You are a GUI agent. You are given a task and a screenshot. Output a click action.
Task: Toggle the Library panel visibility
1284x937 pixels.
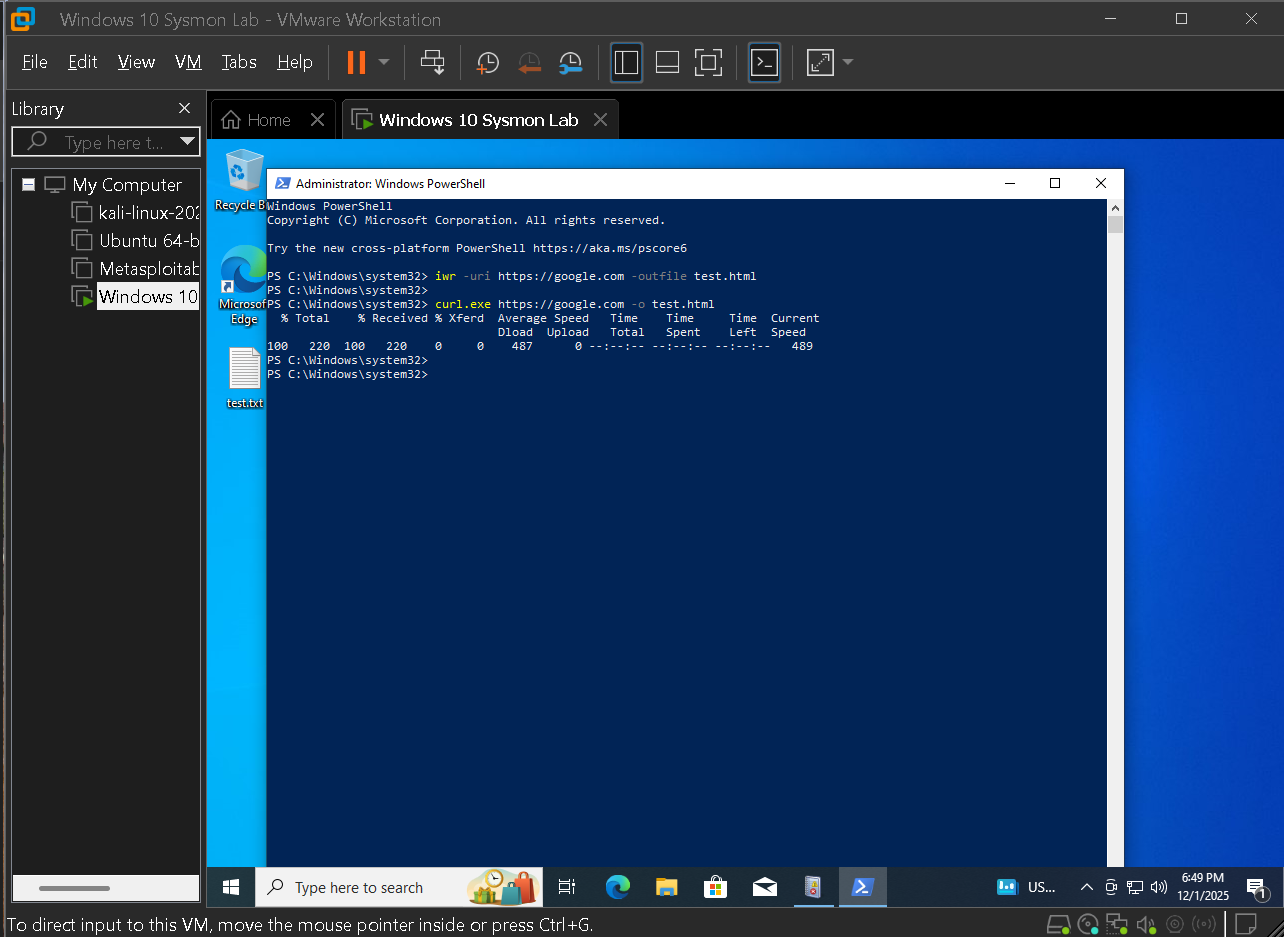pyautogui.click(x=626, y=62)
